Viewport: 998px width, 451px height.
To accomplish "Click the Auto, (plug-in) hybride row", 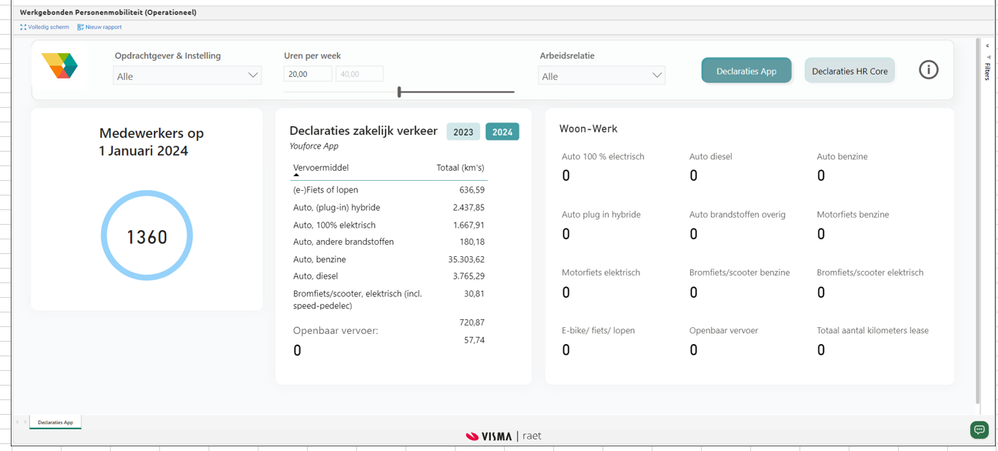I will coord(390,207).
